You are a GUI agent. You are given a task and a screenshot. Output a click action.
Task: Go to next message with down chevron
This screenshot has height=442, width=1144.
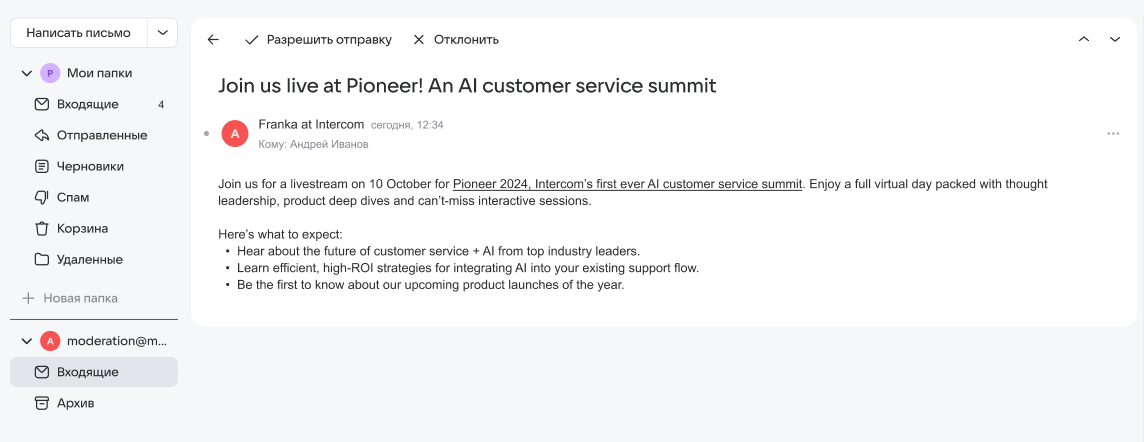pyautogui.click(x=1115, y=40)
